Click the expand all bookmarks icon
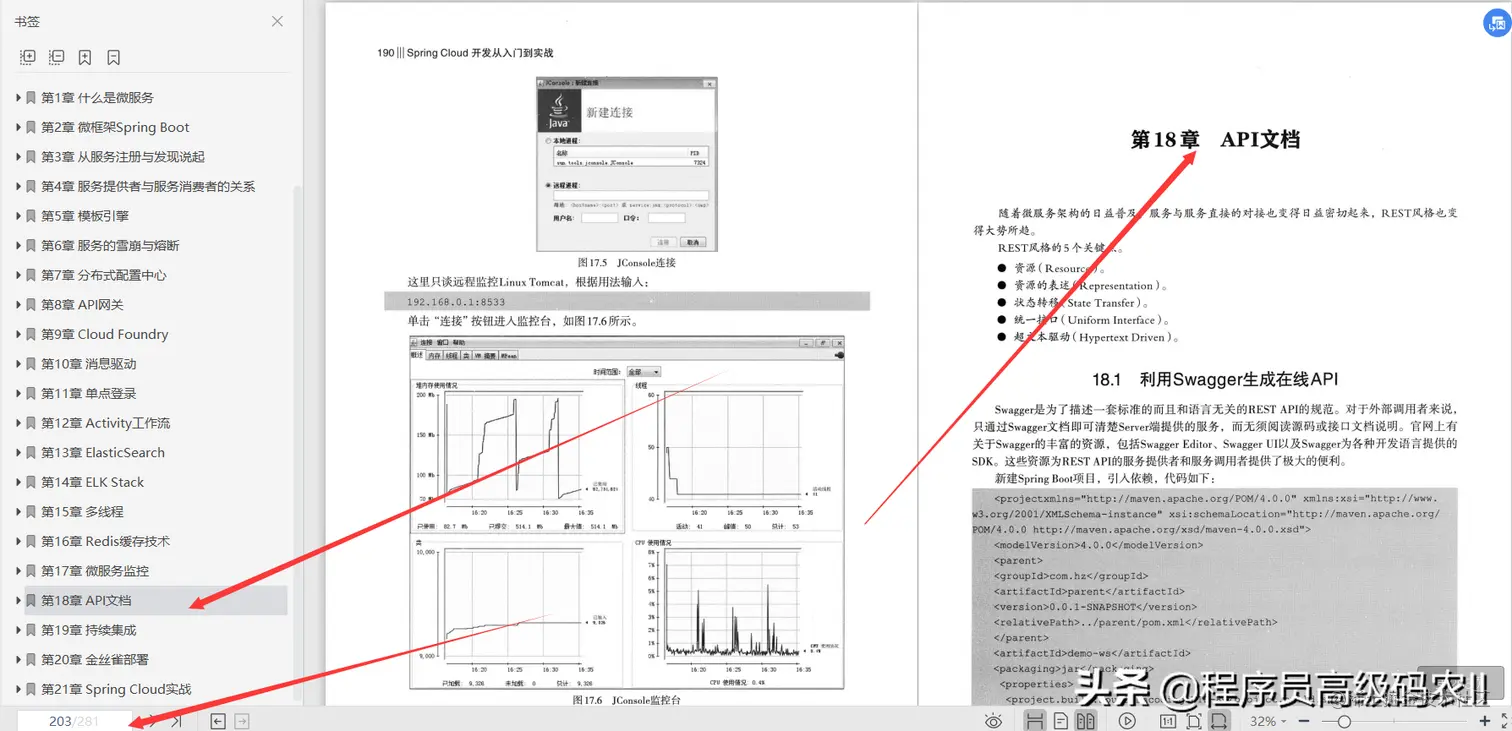This screenshot has height=731, width=1512. point(28,57)
